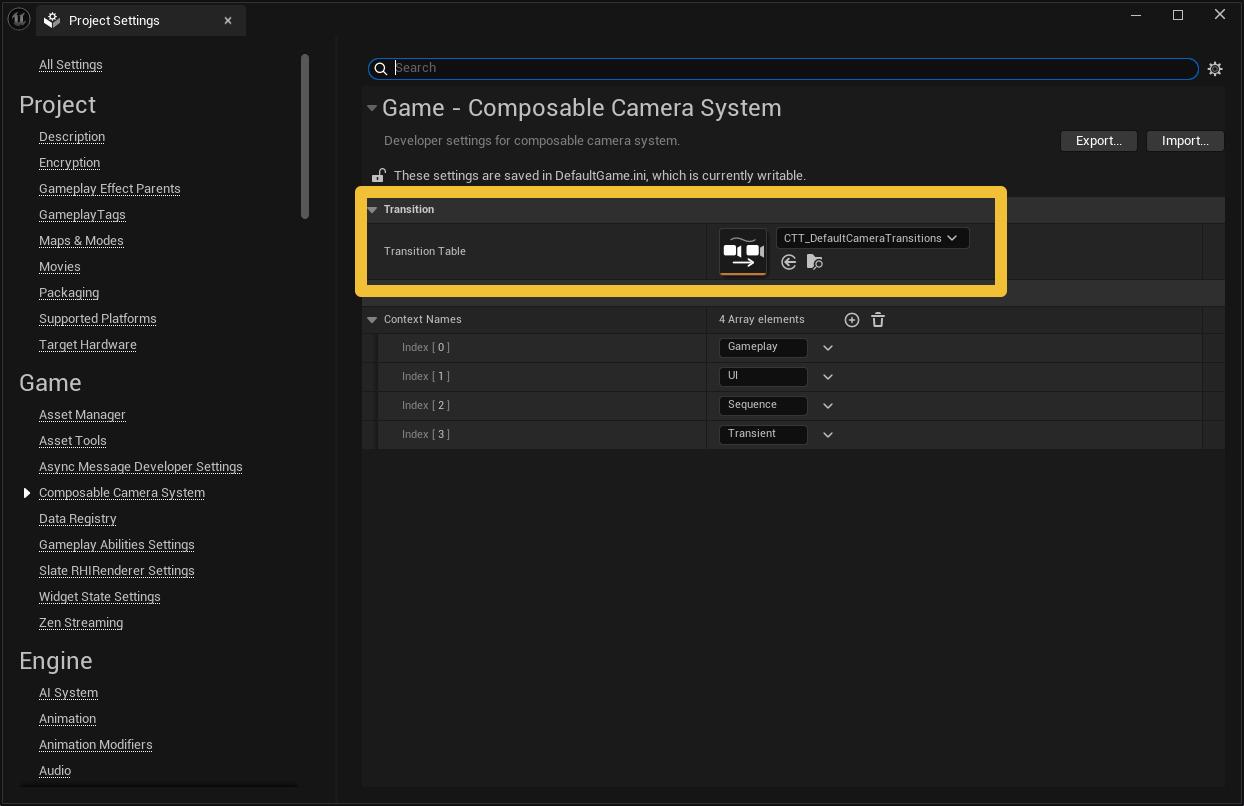Collapse the Context Names array

(x=372, y=320)
